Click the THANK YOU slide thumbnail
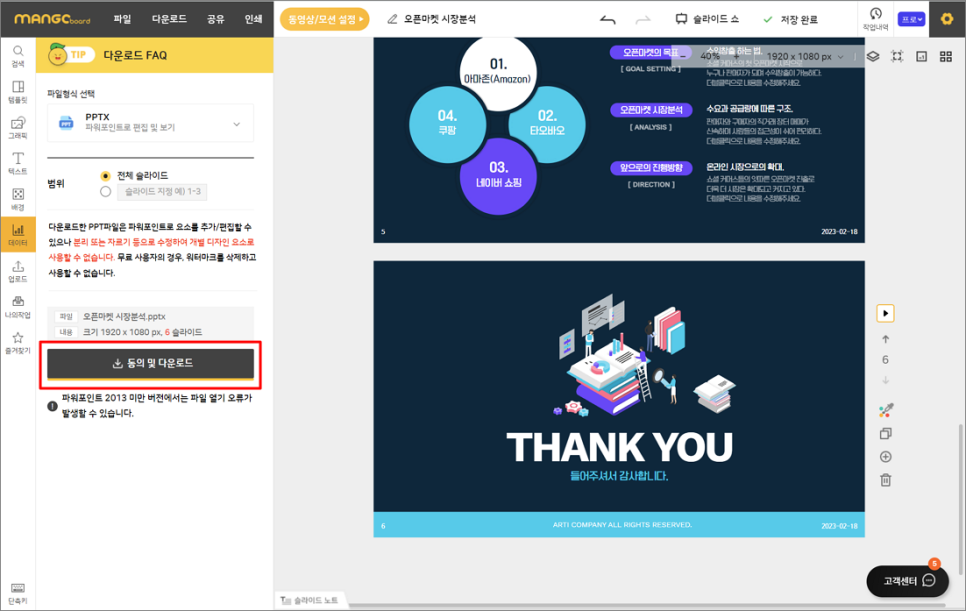The image size is (966, 611). (x=619, y=399)
